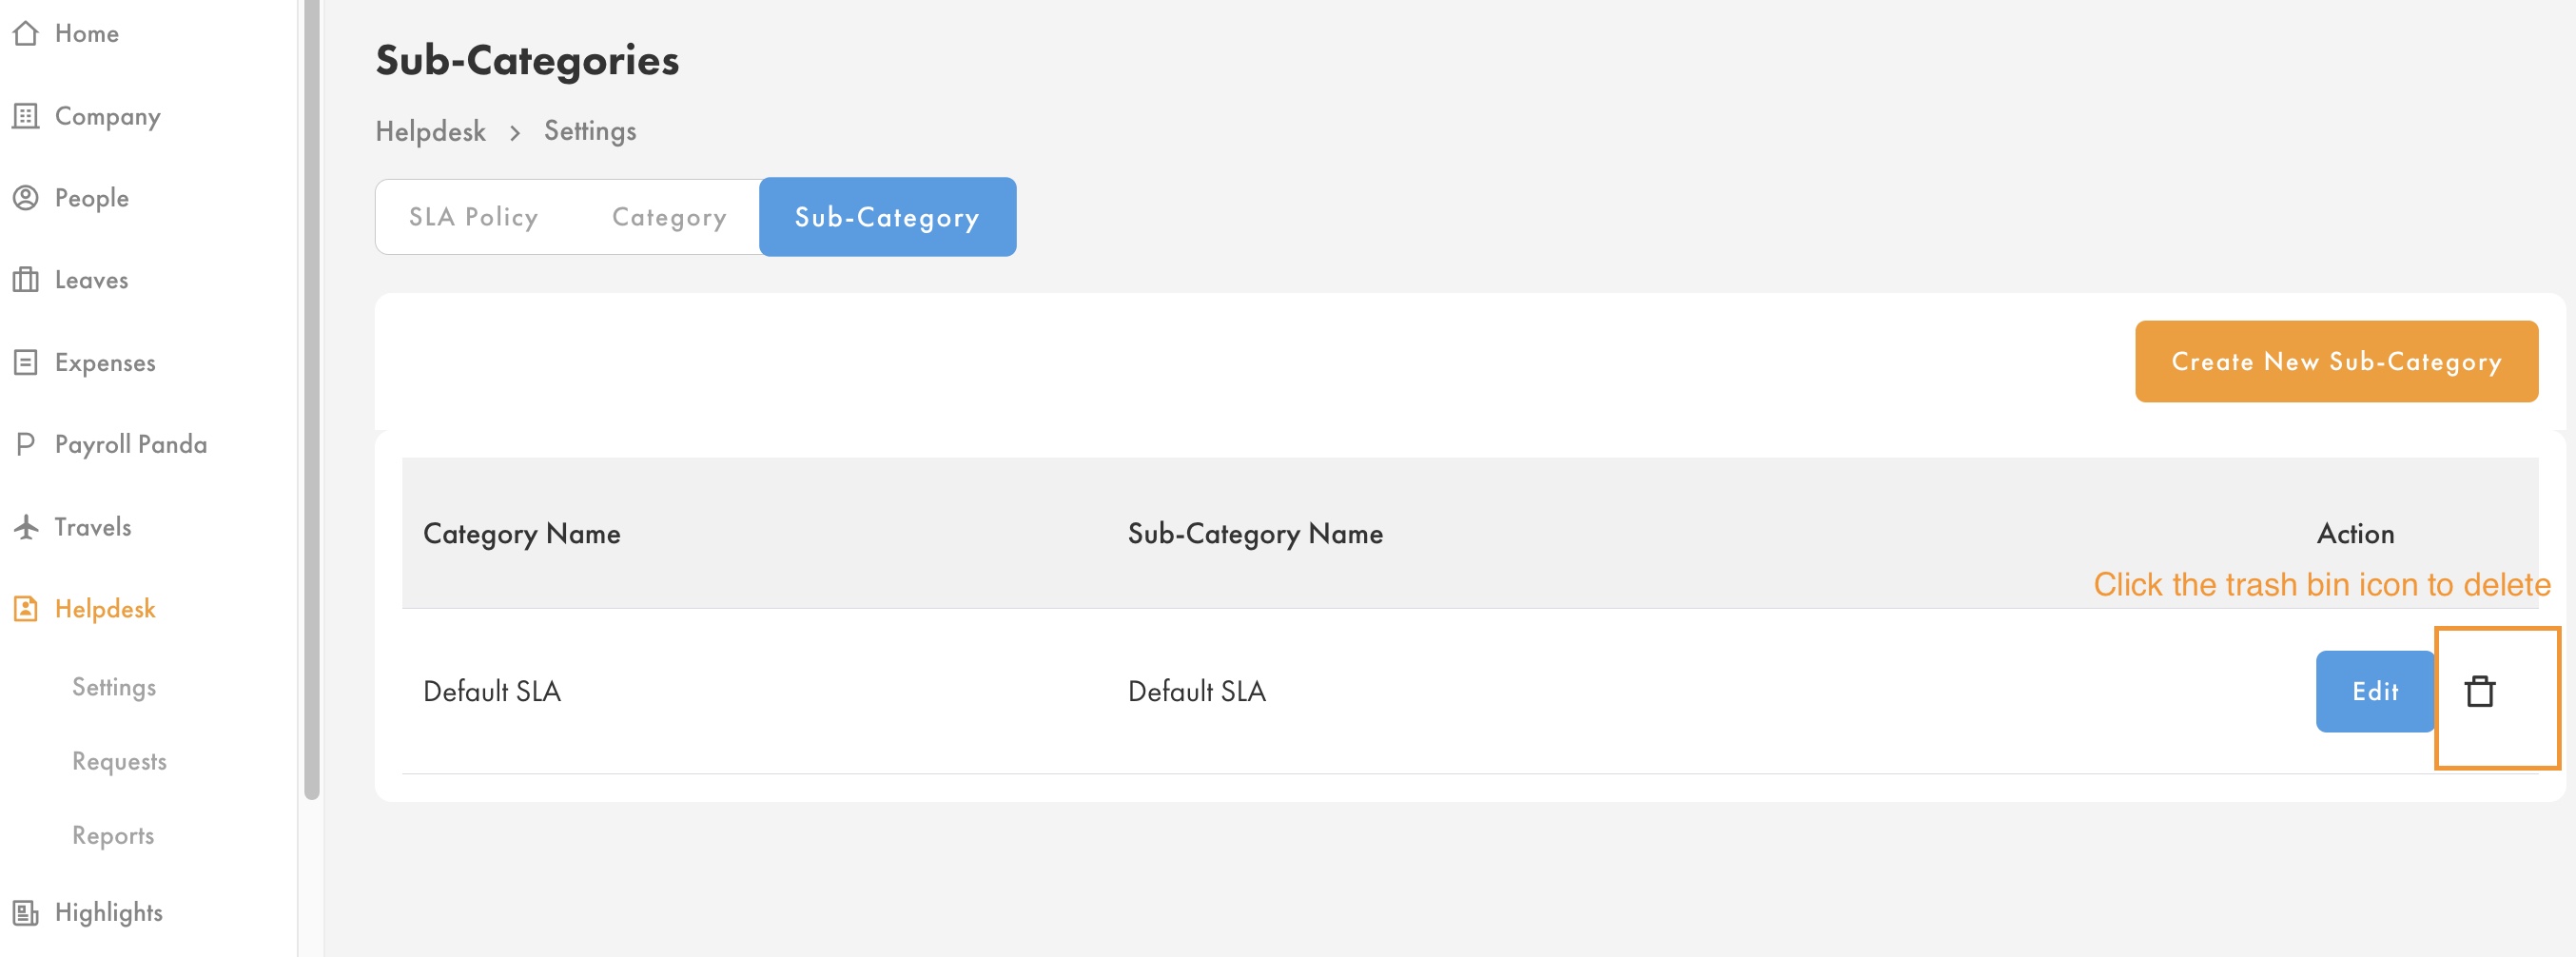This screenshot has height=957, width=2576.
Task: Click the Home house icon in sidebar
Action: coord(26,34)
